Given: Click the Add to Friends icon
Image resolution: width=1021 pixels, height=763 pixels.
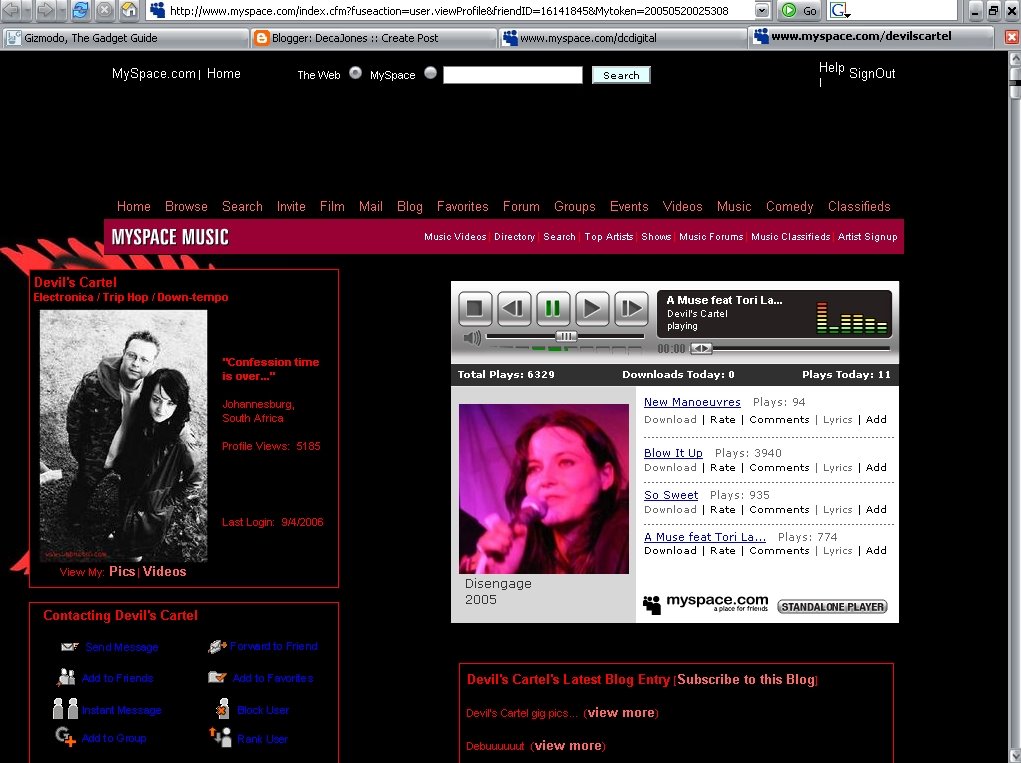Looking at the screenshot, I should (x=66, y=677).
